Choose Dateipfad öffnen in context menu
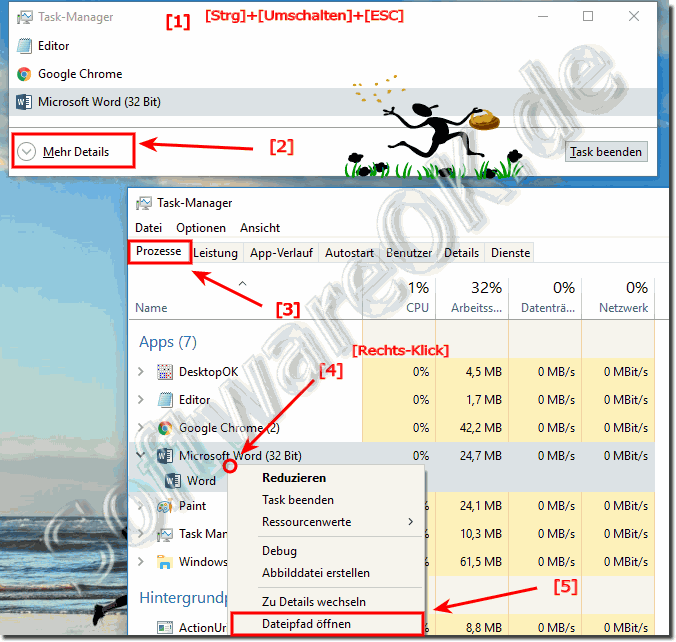 coord(327,624)
